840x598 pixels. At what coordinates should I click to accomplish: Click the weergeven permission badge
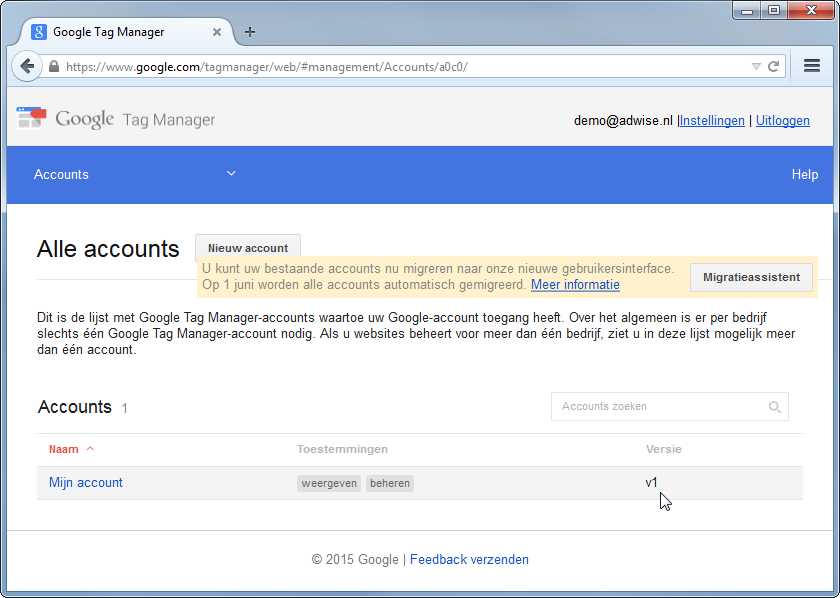[x=328, y=482]
